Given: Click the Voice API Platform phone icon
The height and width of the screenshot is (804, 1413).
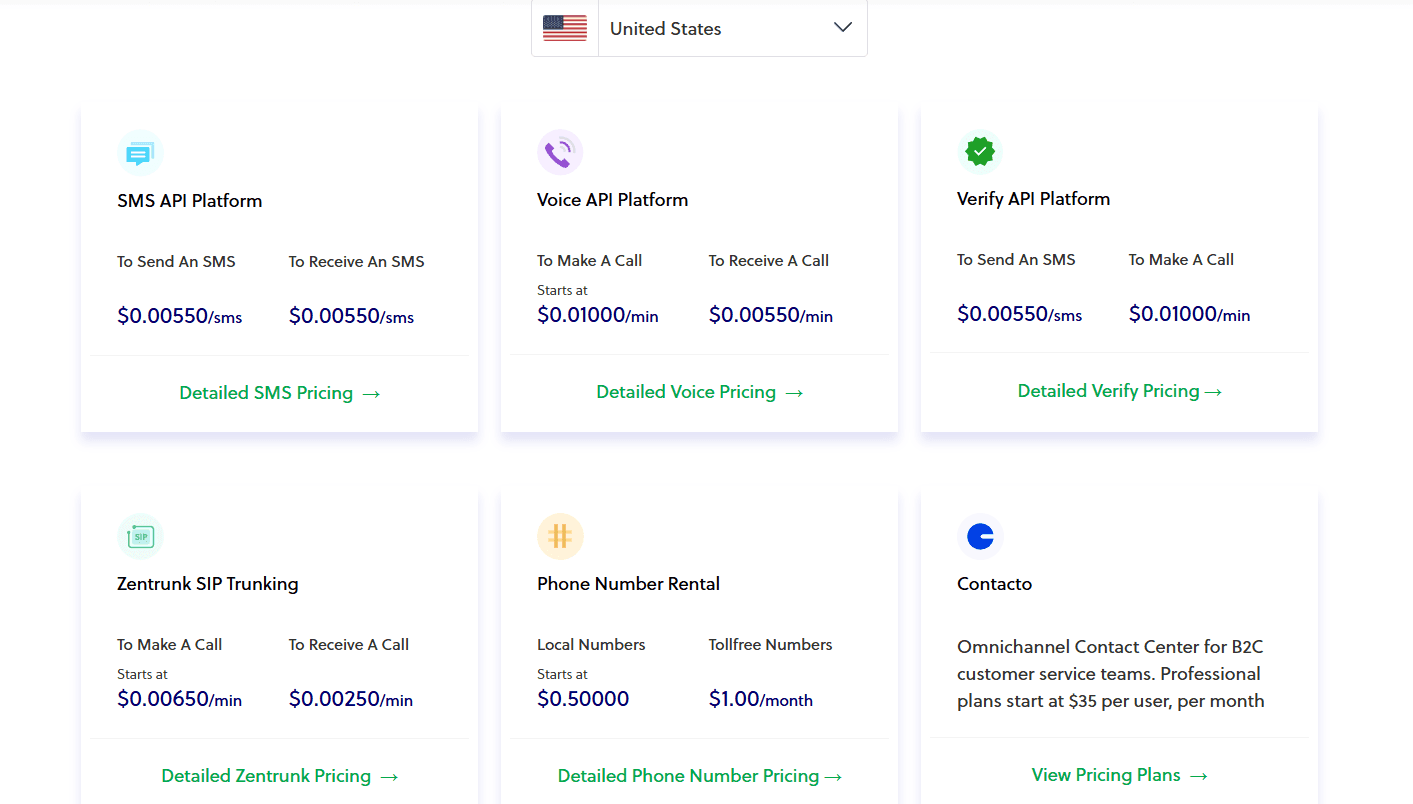Looking at the screenshot, I should pyautogui.click(x=560, y=153).
